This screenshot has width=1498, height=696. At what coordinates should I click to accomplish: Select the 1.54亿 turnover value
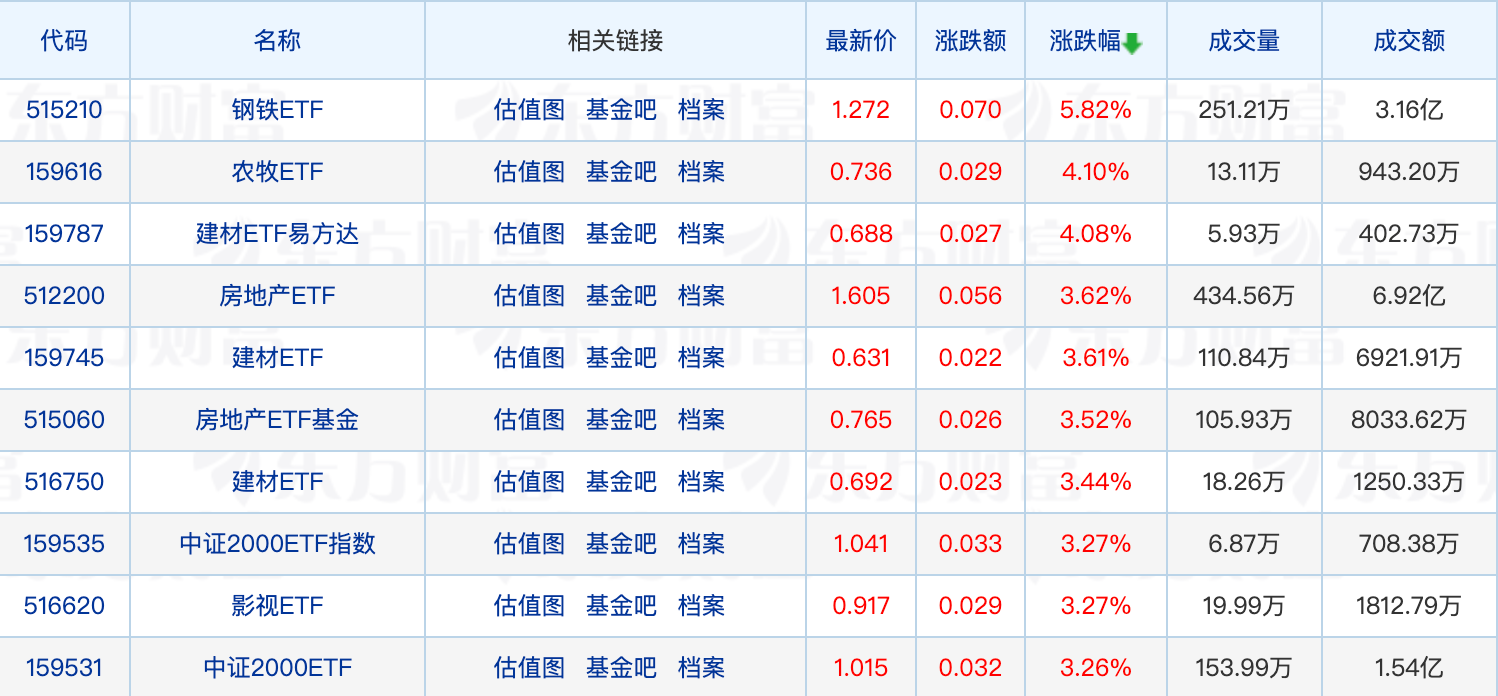point(1409,668)
